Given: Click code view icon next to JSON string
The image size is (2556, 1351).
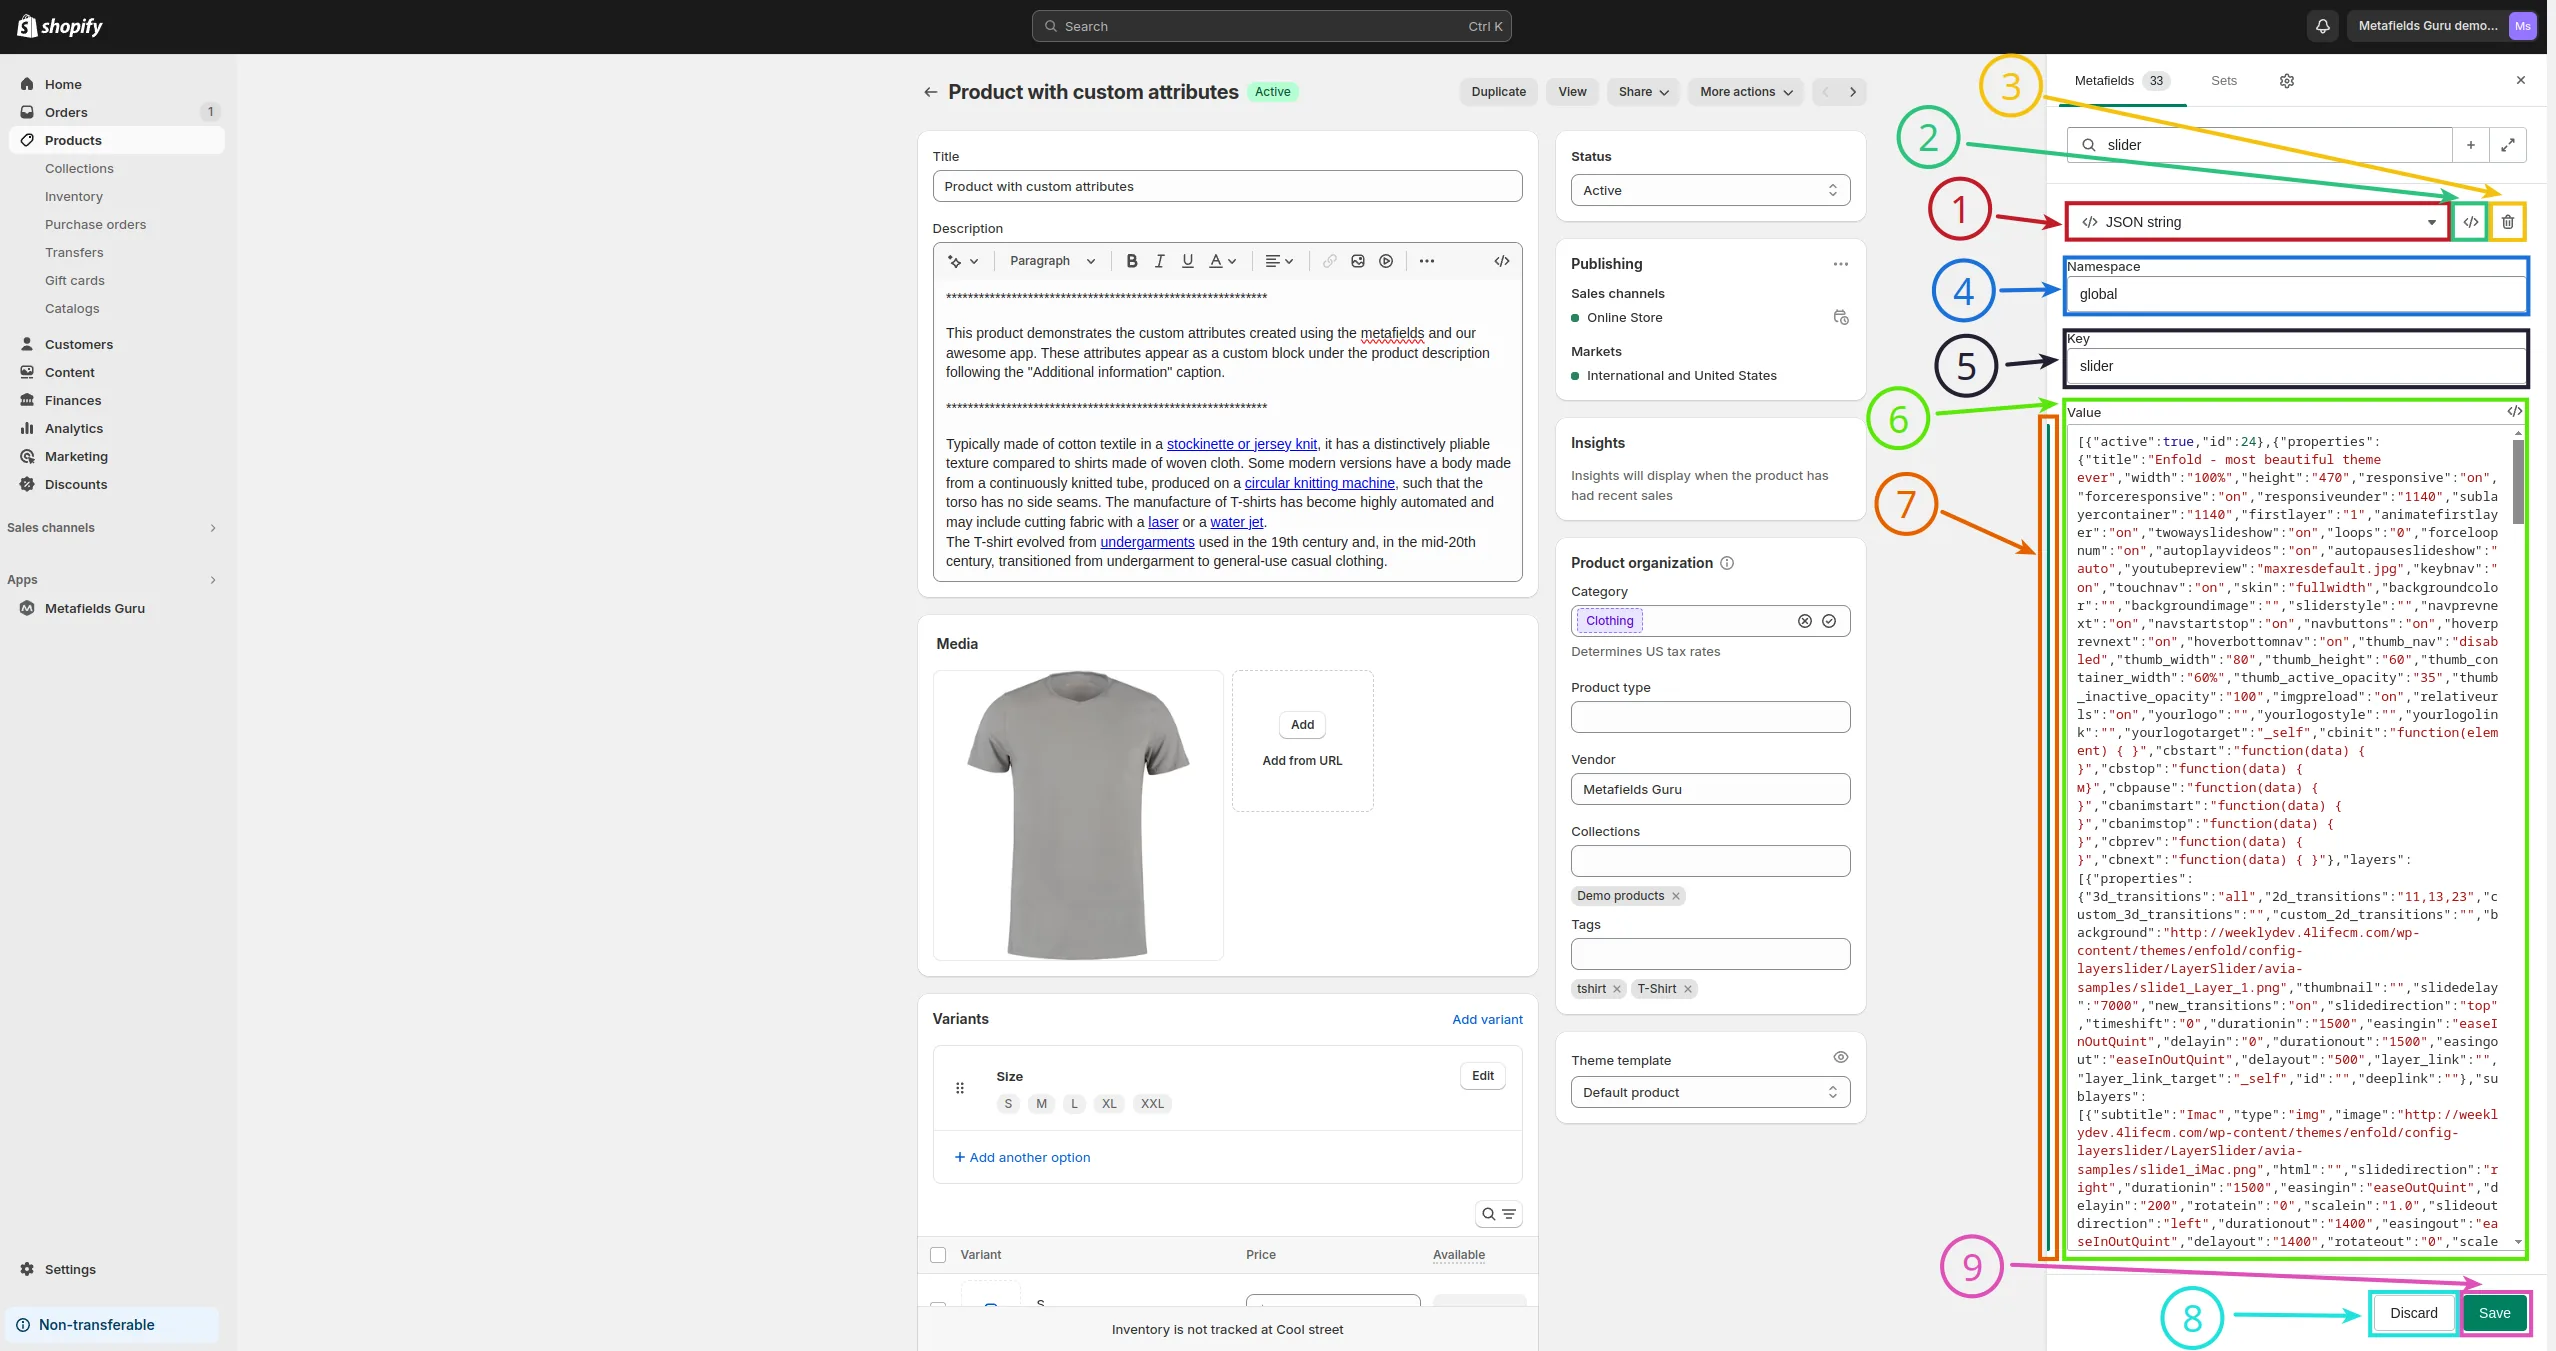Looking at the screenshot, I should [2470, 222].
